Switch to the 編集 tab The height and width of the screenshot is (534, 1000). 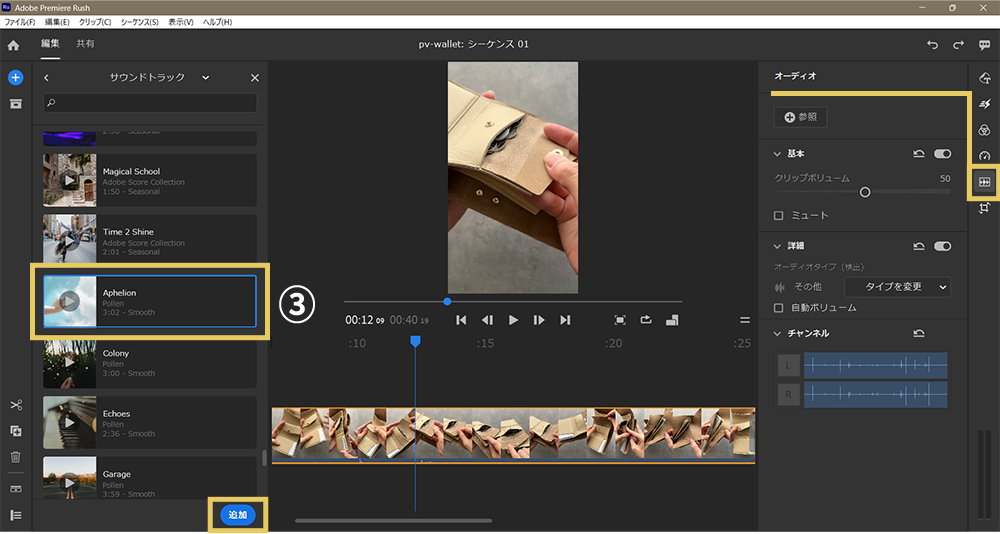(50, 44)
